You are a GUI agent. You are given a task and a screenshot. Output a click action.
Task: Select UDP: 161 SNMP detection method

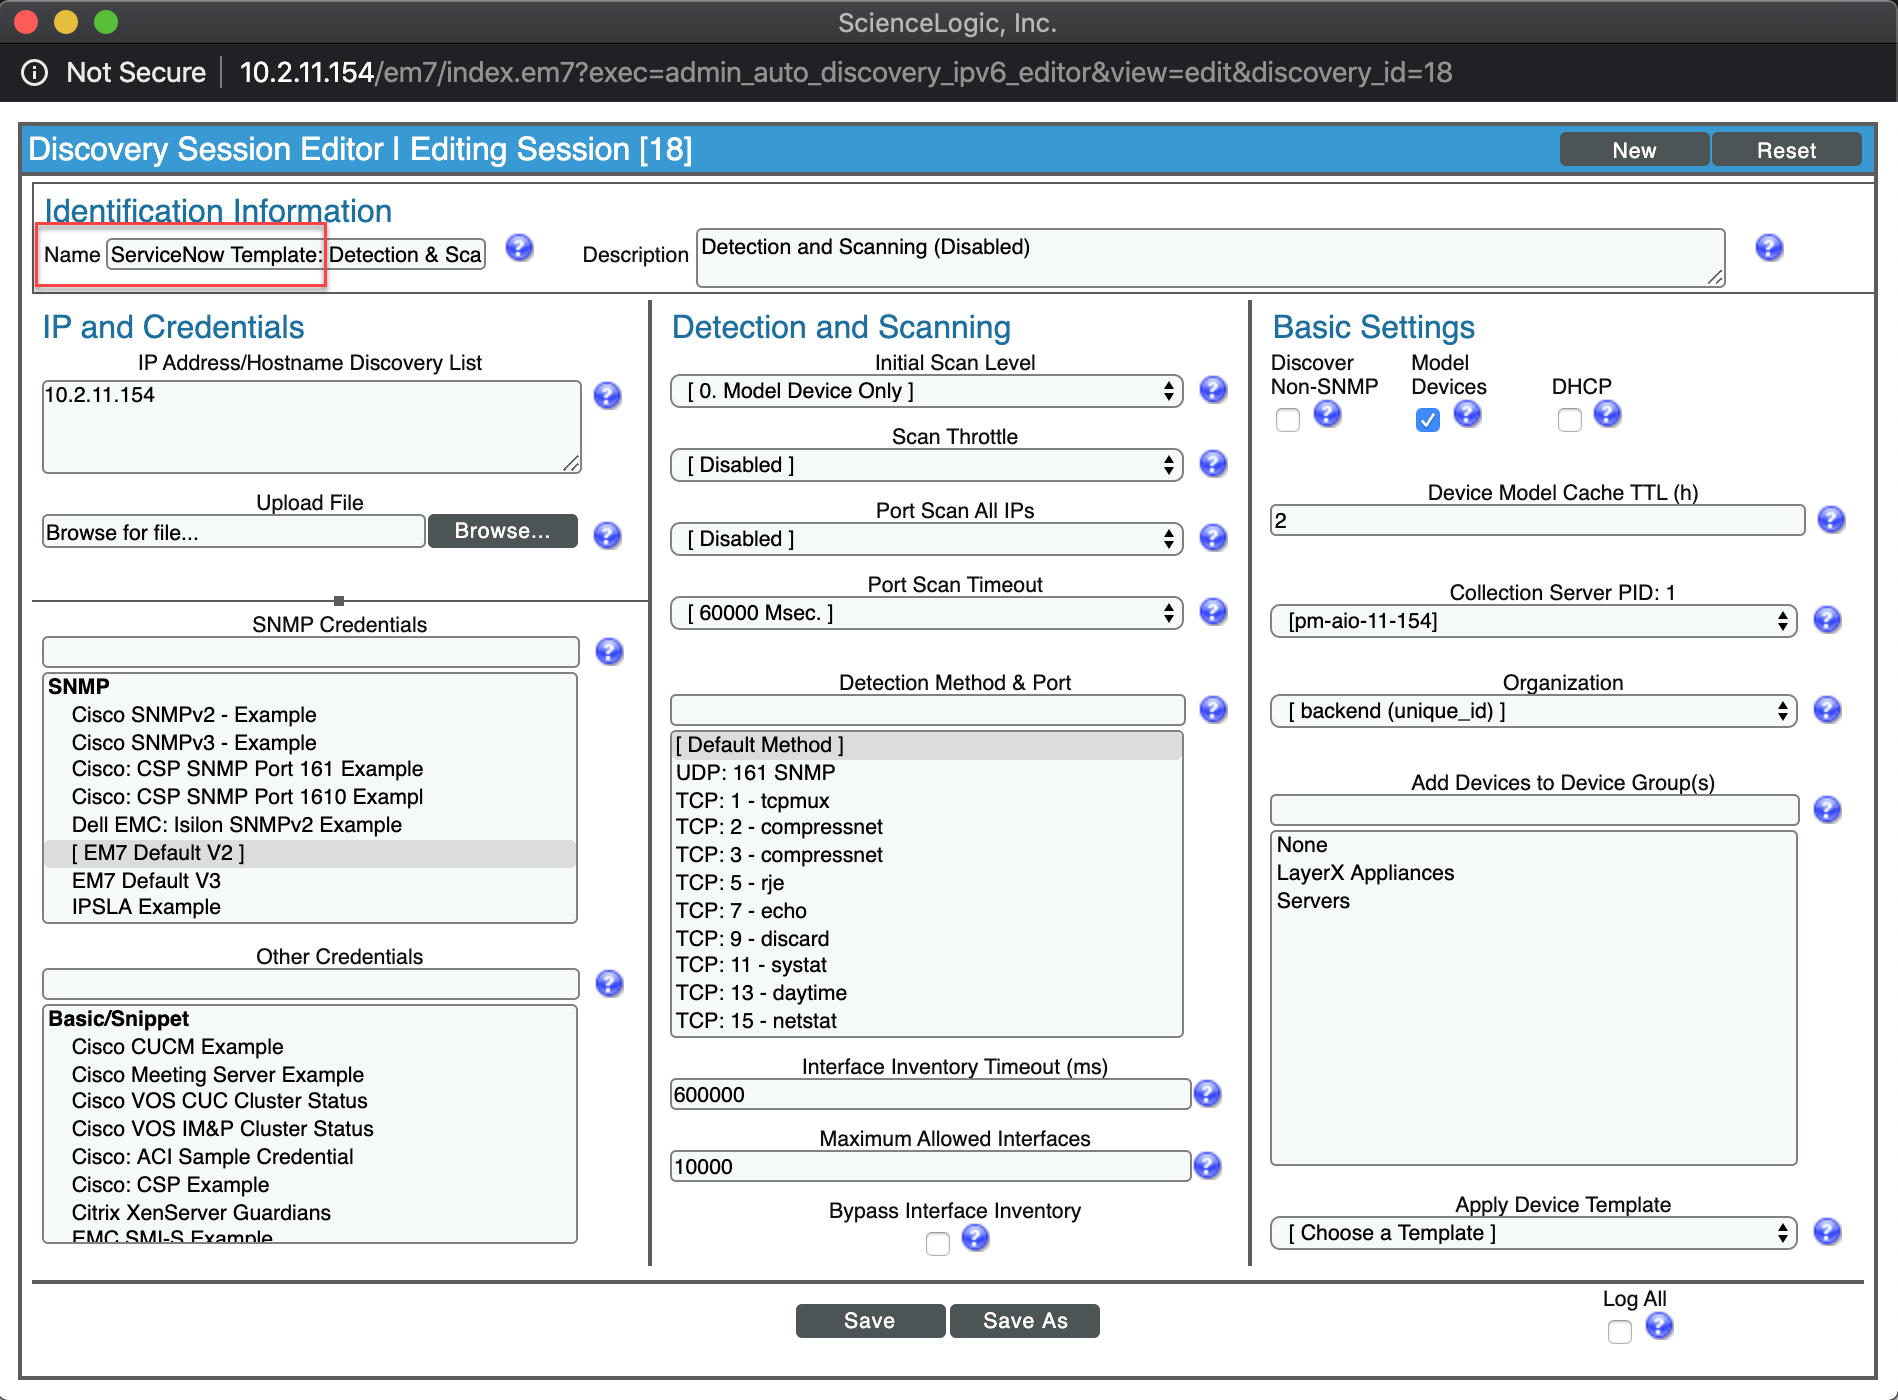(x=754, y=772)
